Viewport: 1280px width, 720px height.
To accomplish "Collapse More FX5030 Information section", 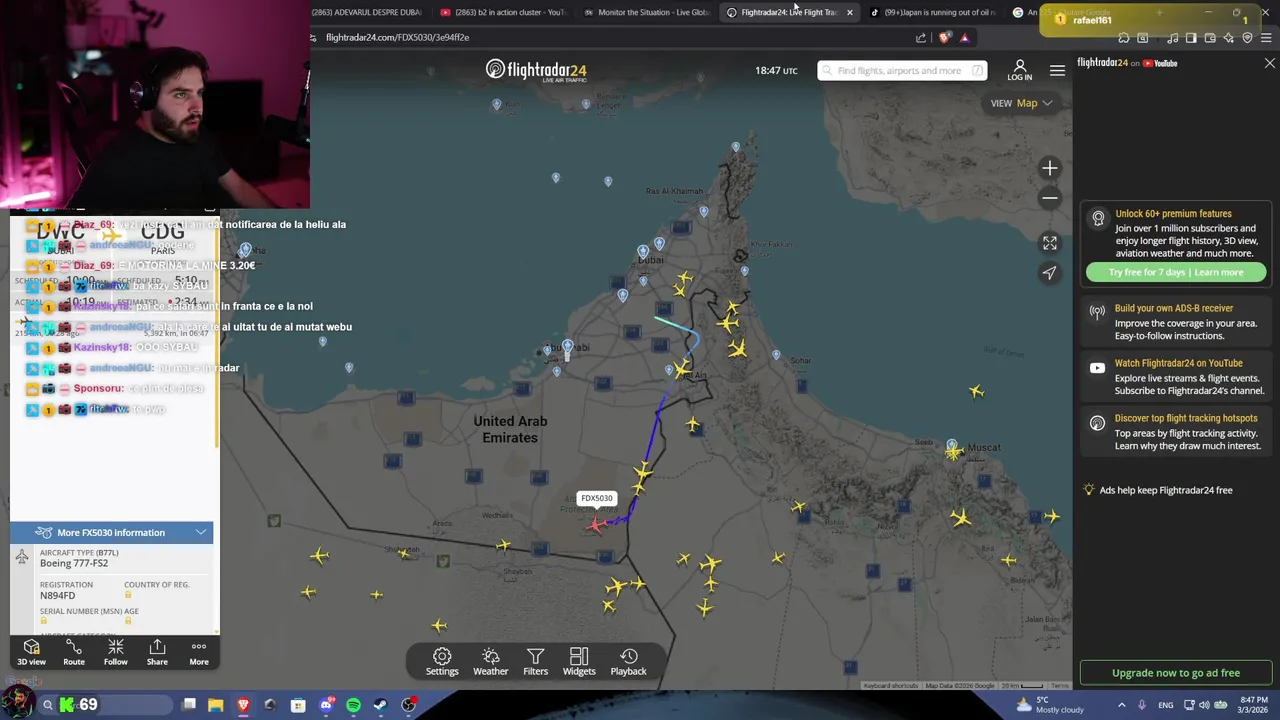I will [x=112, y=532].
